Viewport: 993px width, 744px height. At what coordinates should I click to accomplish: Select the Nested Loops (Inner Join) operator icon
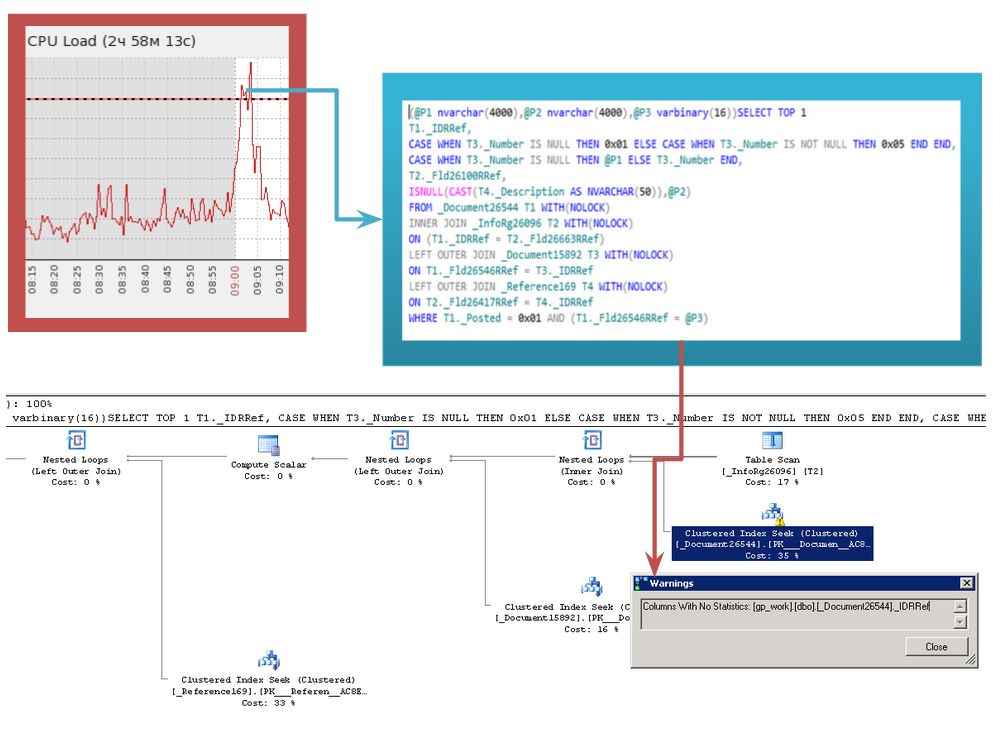click(592, 440)
